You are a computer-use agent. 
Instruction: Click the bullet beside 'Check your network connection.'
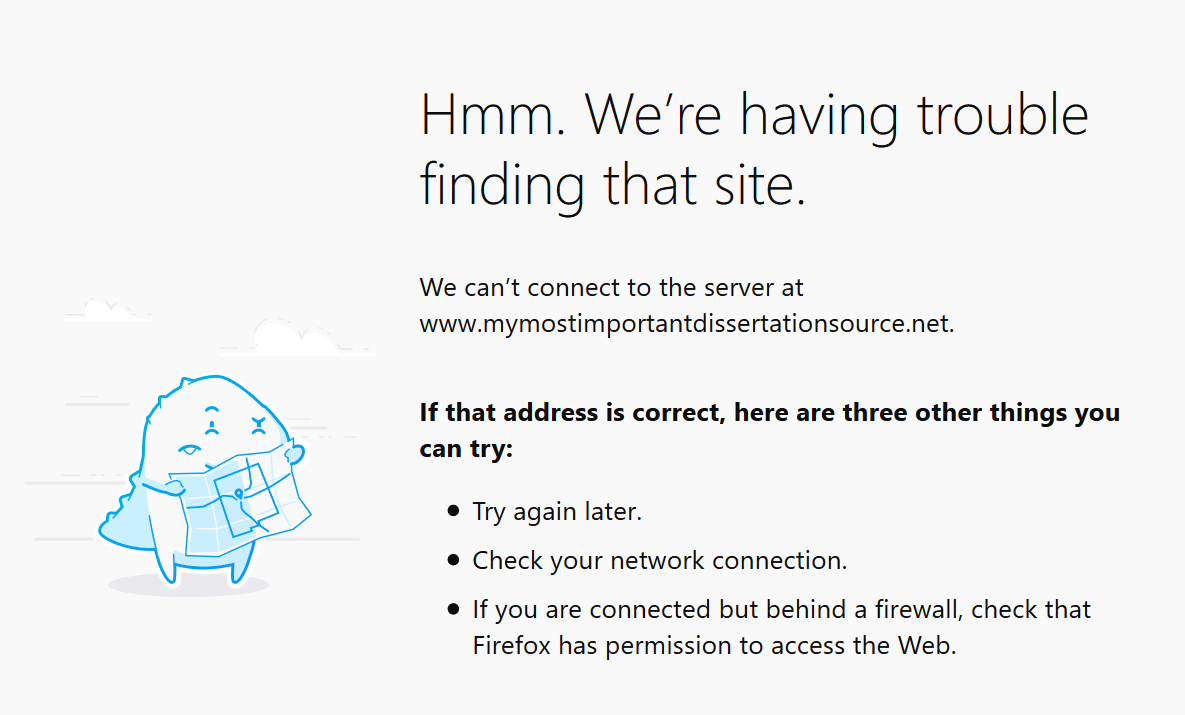point(453,560)
